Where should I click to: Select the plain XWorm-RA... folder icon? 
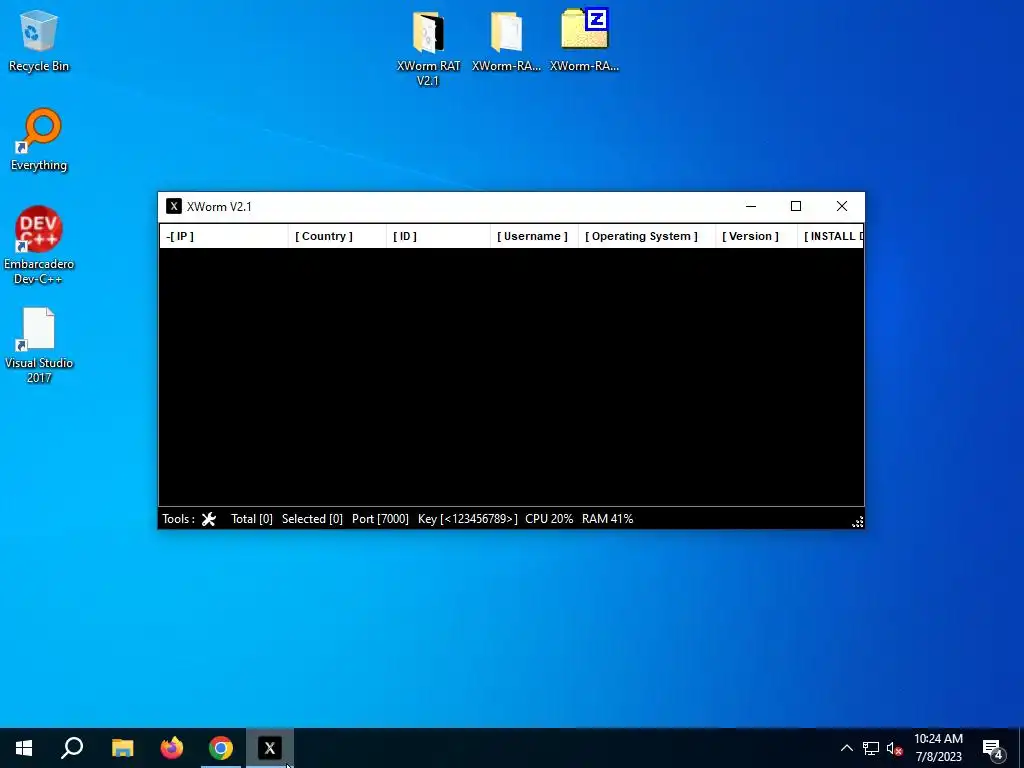[506, 40]
